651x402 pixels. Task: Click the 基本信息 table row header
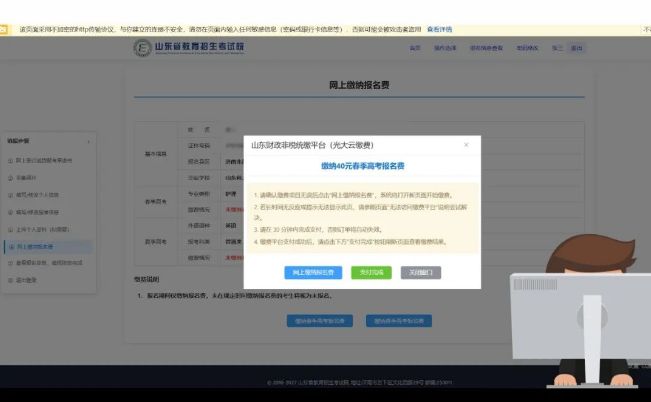coord(156,154)
